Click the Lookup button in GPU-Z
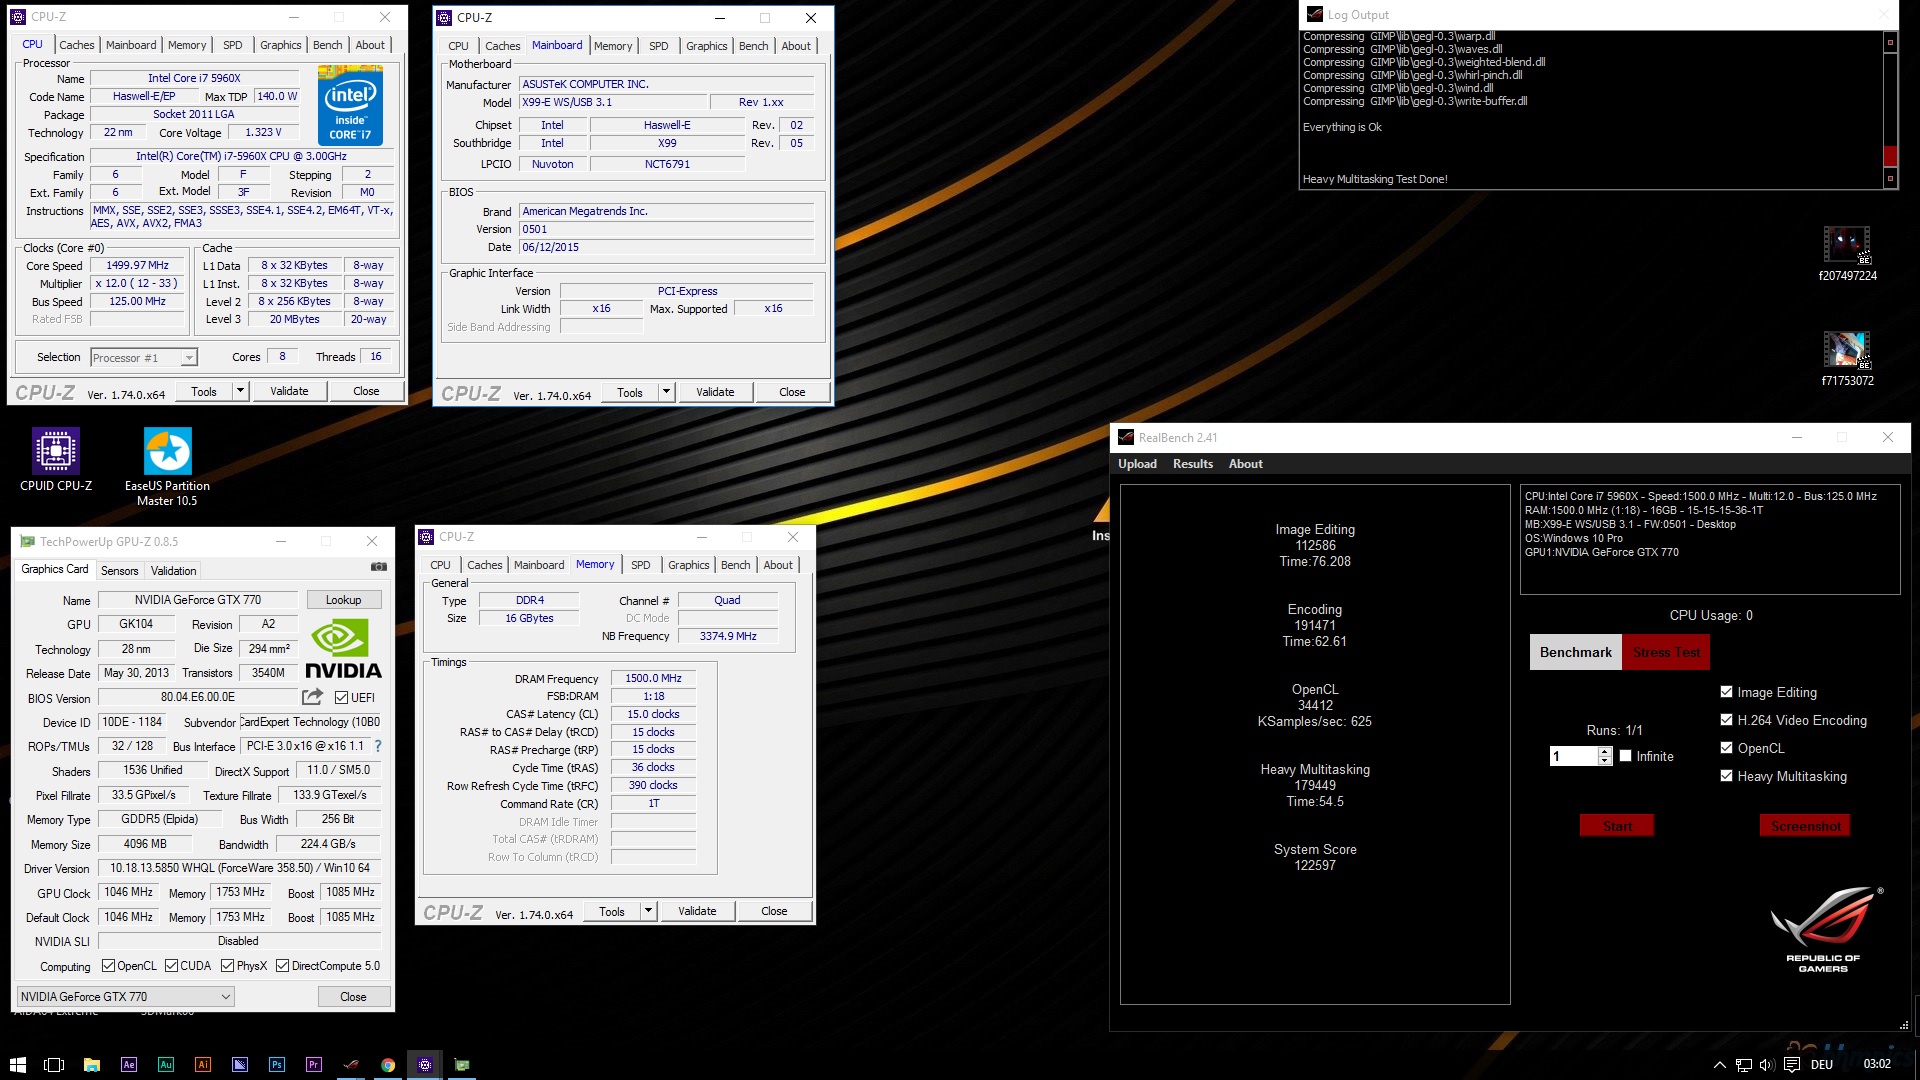 coord(343,600)
